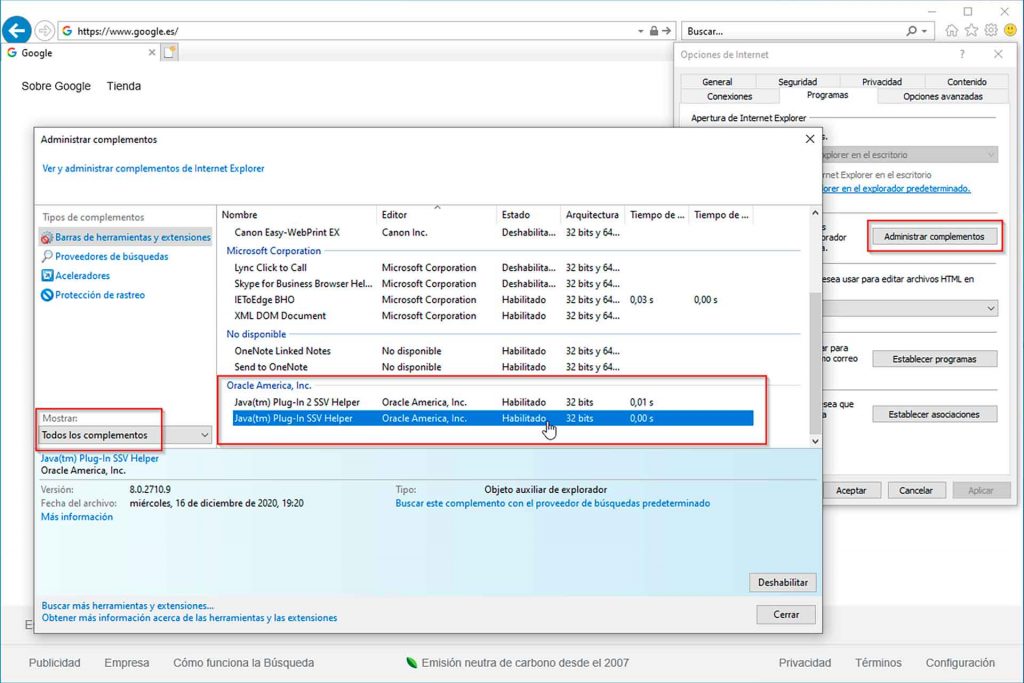
Task: Click the Google favicon in the address bar
Action: point(67,31)
